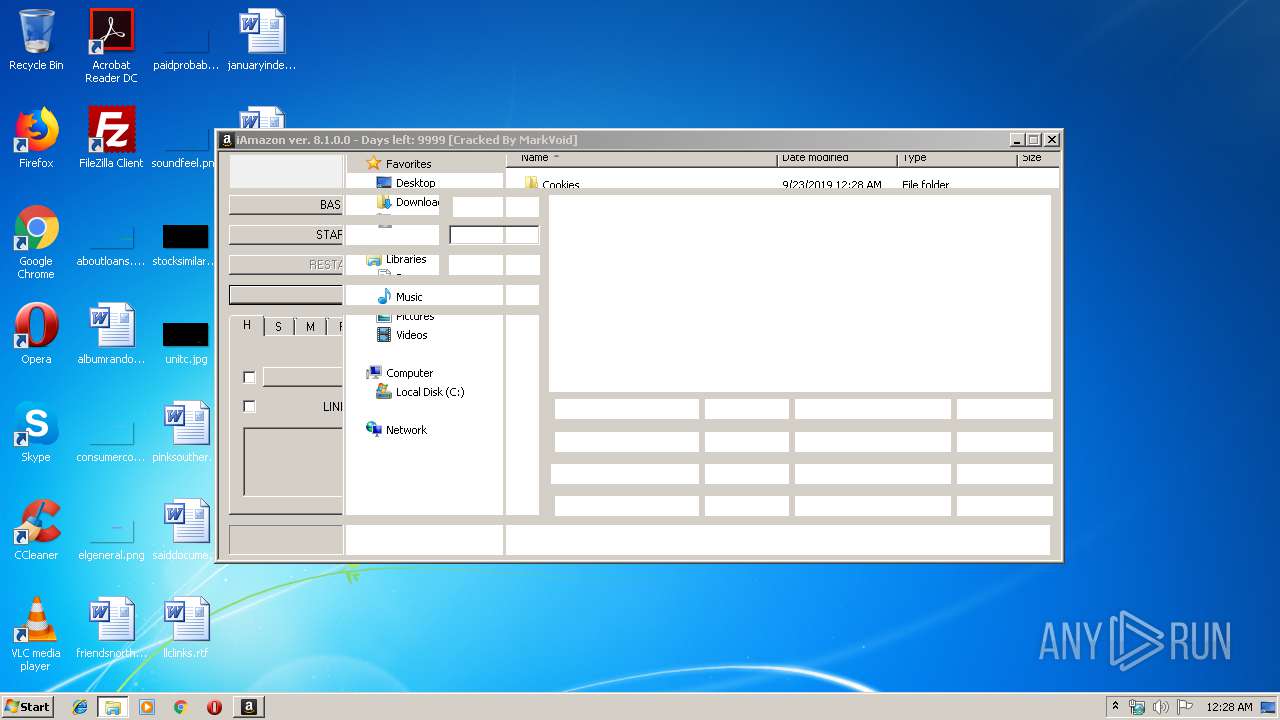Open the Music library
This screenshot has height=720, width=1280.
pos(400,297)
